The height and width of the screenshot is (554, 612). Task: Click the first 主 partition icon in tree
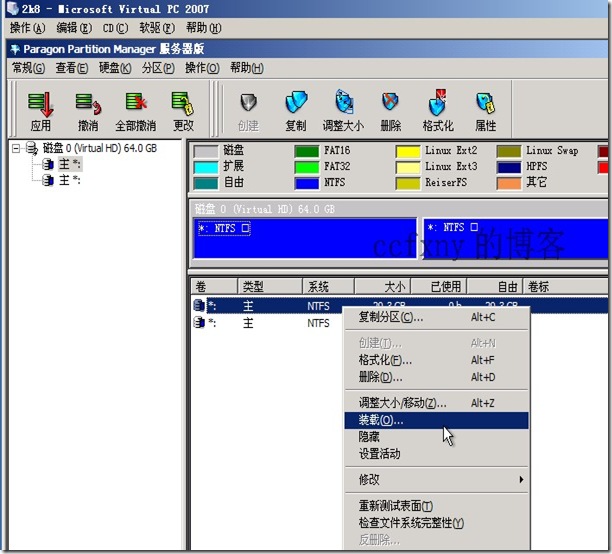pos(48,164)
